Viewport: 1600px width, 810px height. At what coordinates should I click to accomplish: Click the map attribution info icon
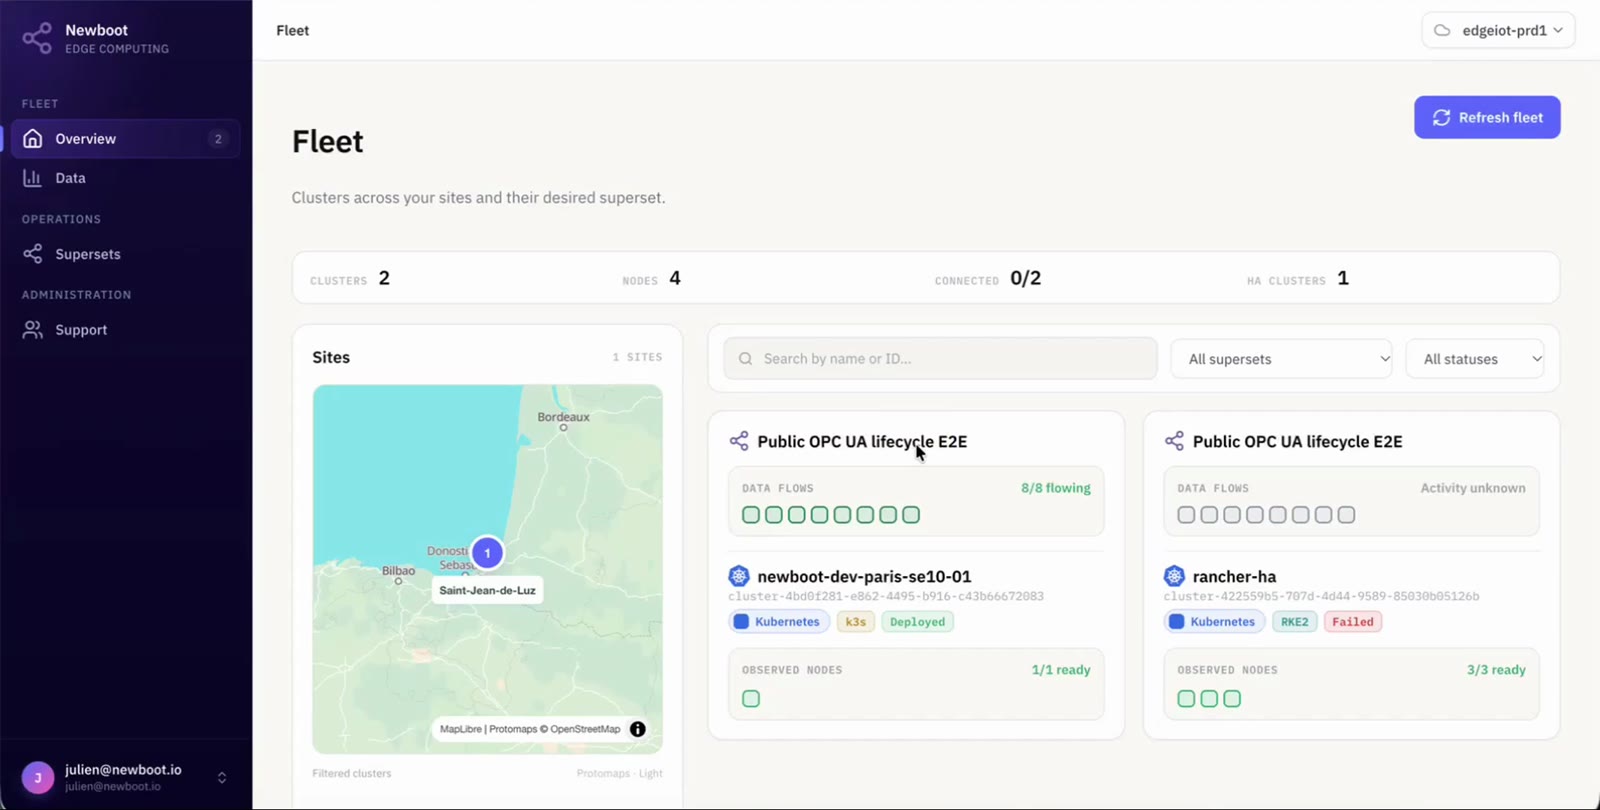(x=638, y=729)
